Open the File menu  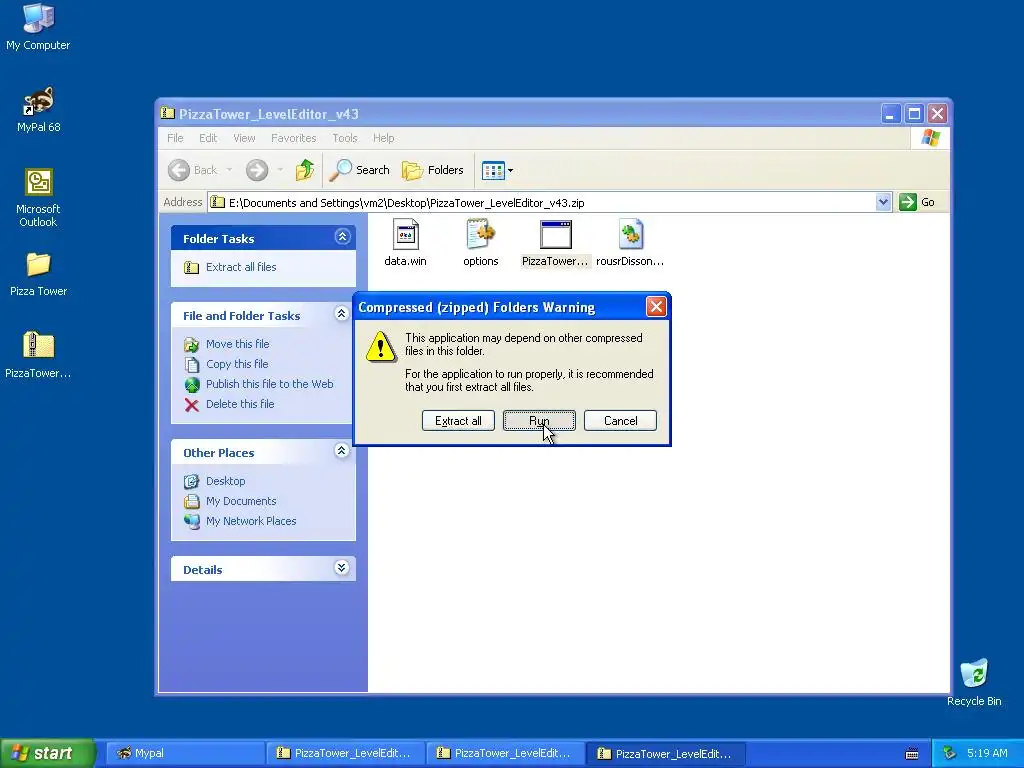tap(175, 138)
